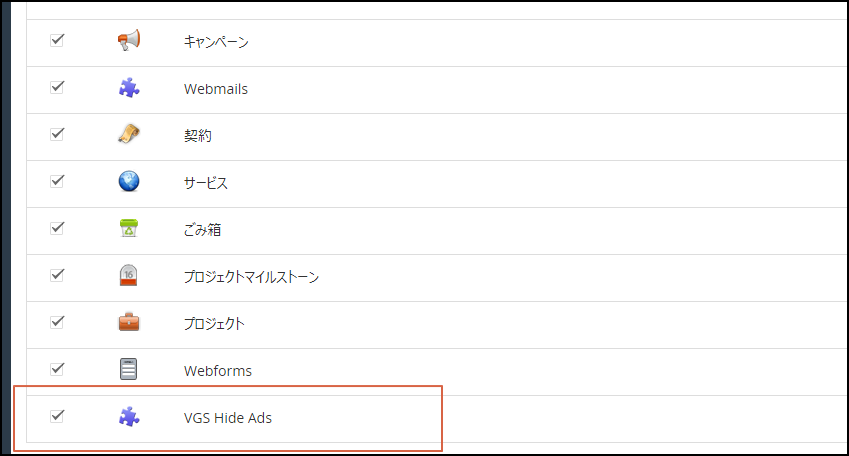Click the VGS Hide Ads label
Image resolution: width=849 pixels, height=456 pixels.
click(228, 418)
